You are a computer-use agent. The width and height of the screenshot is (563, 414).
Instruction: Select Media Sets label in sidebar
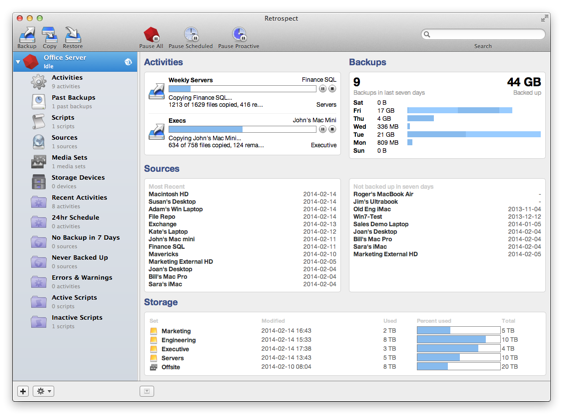(69, 158)
